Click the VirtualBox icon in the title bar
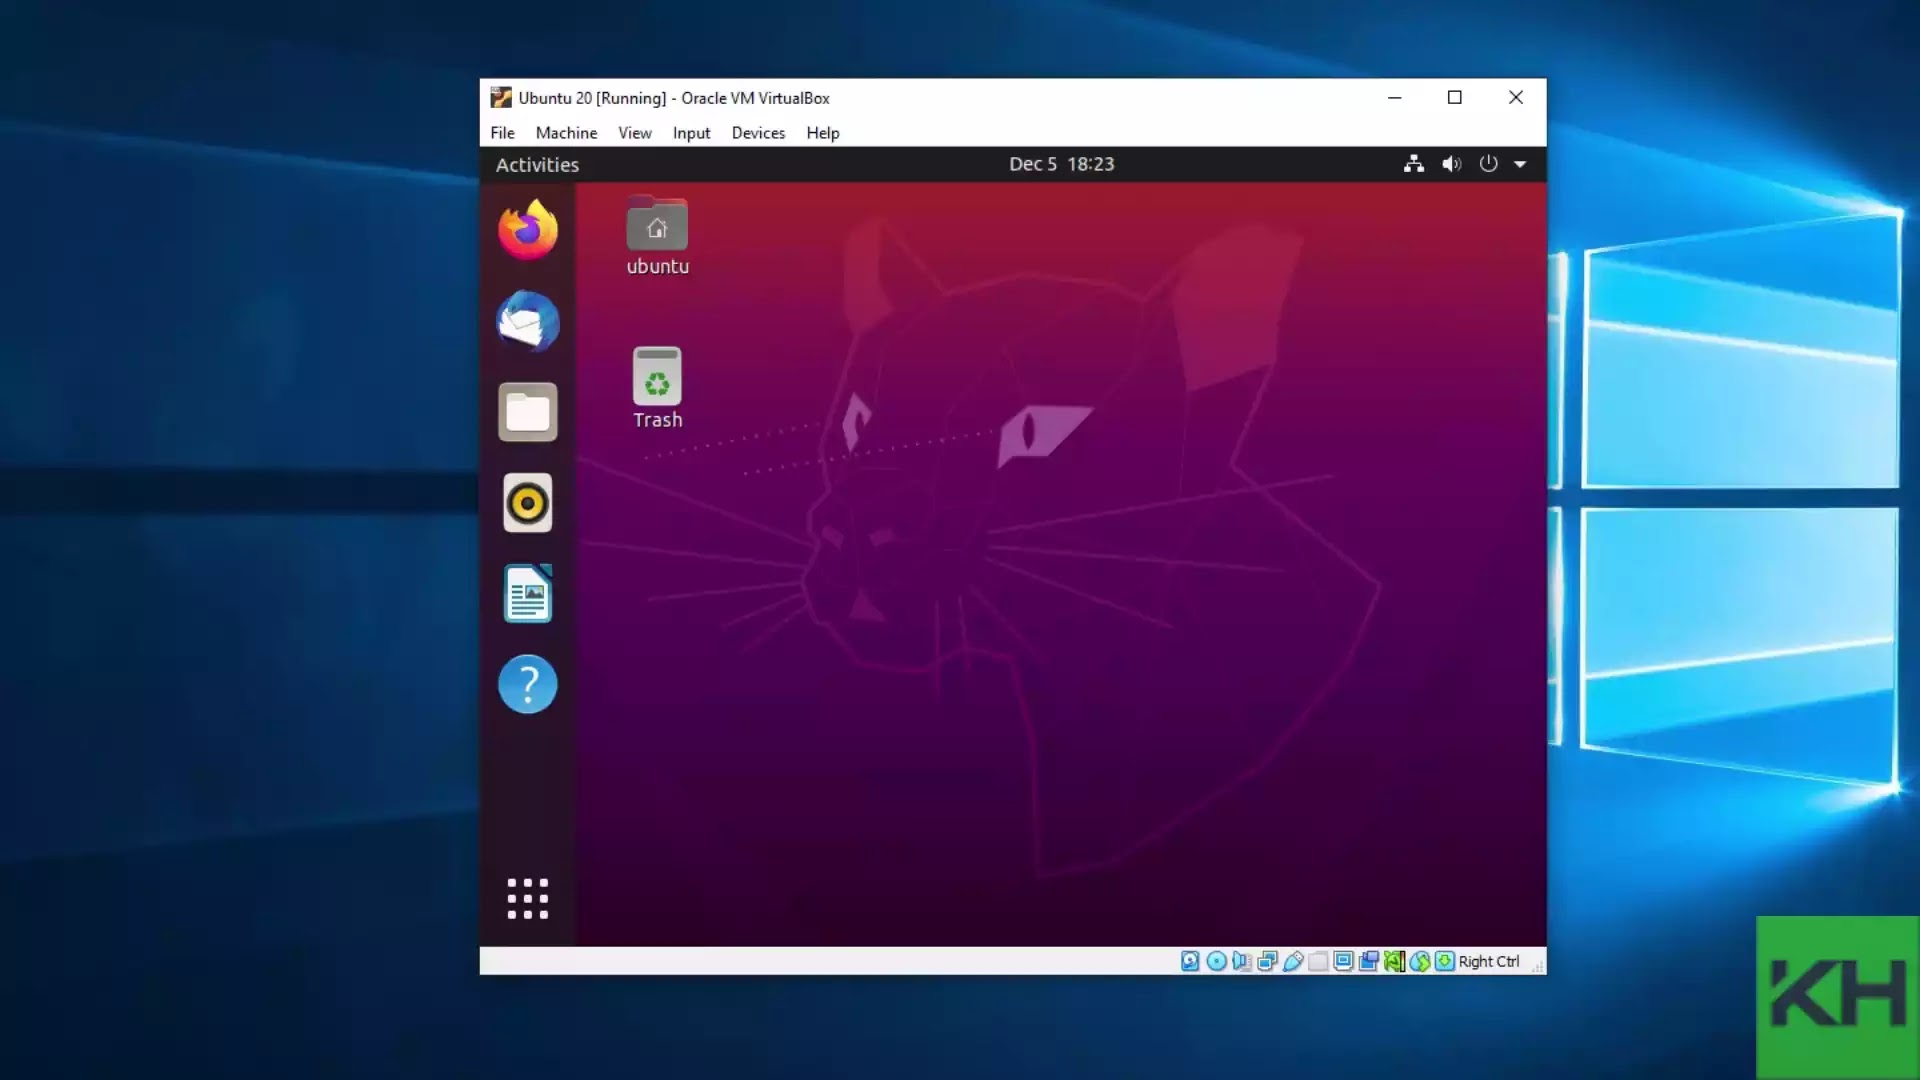 click(501, 98)
